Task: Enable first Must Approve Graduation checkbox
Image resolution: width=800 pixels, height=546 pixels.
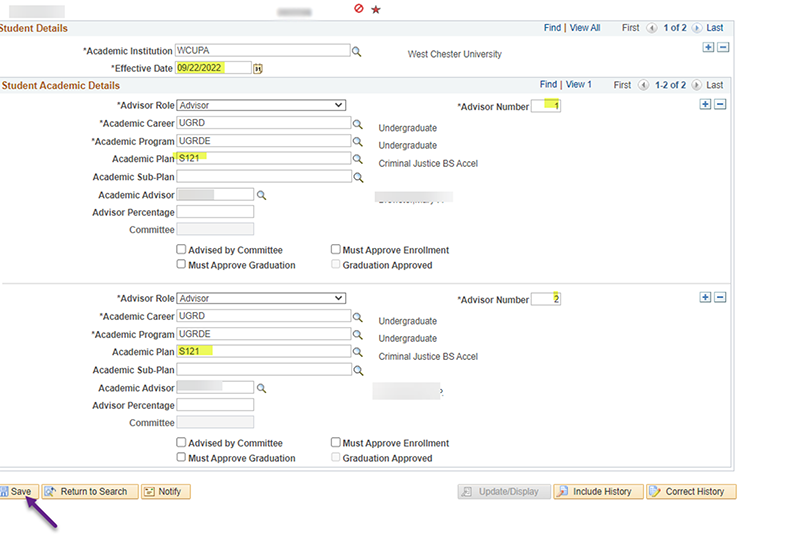Action: point(181,265)
